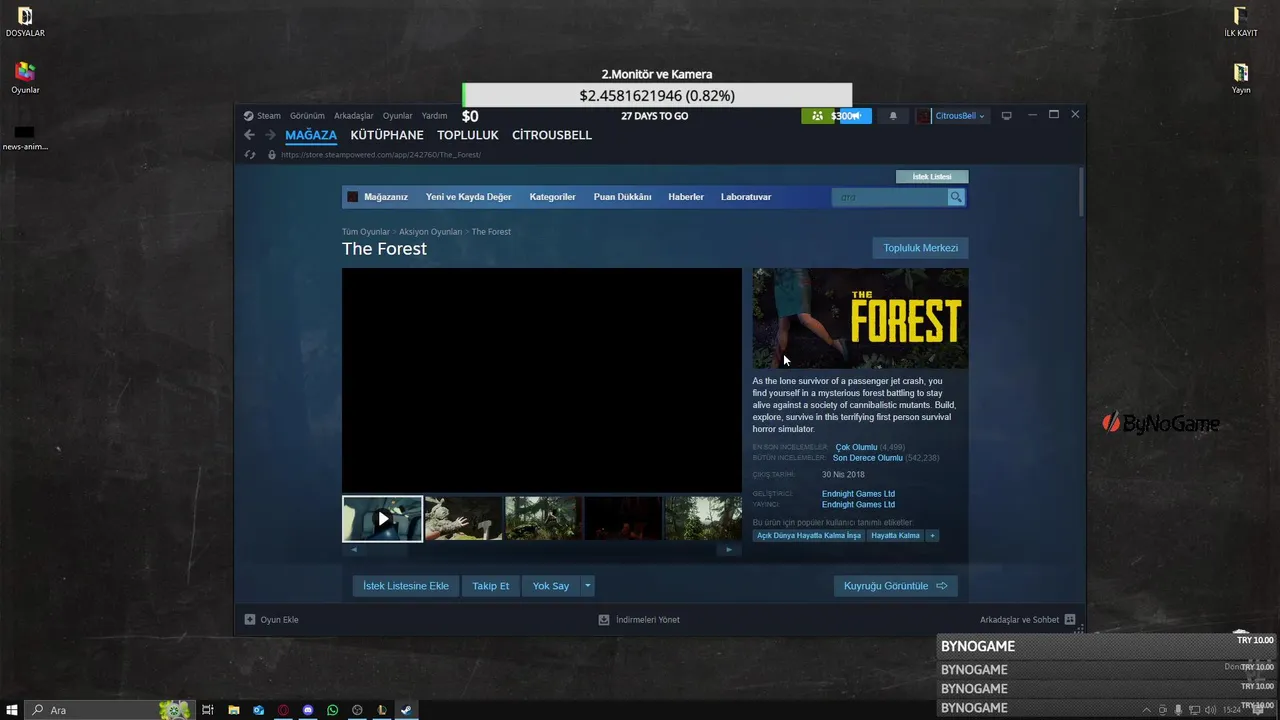This screenshot has height=720, width=1280.
Task: Open Arkadaşlar ve Sohbet panel
Action: [1027, 620]
